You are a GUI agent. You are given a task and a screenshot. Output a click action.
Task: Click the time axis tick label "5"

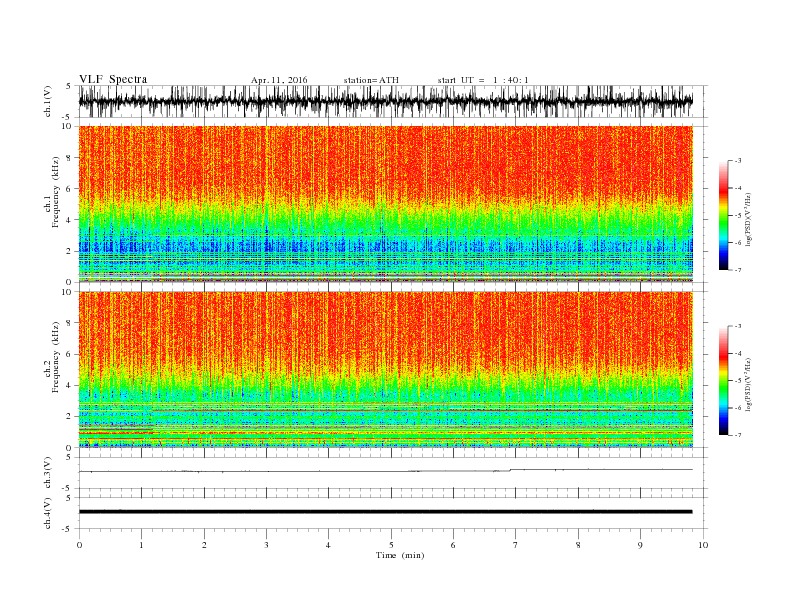391,545
